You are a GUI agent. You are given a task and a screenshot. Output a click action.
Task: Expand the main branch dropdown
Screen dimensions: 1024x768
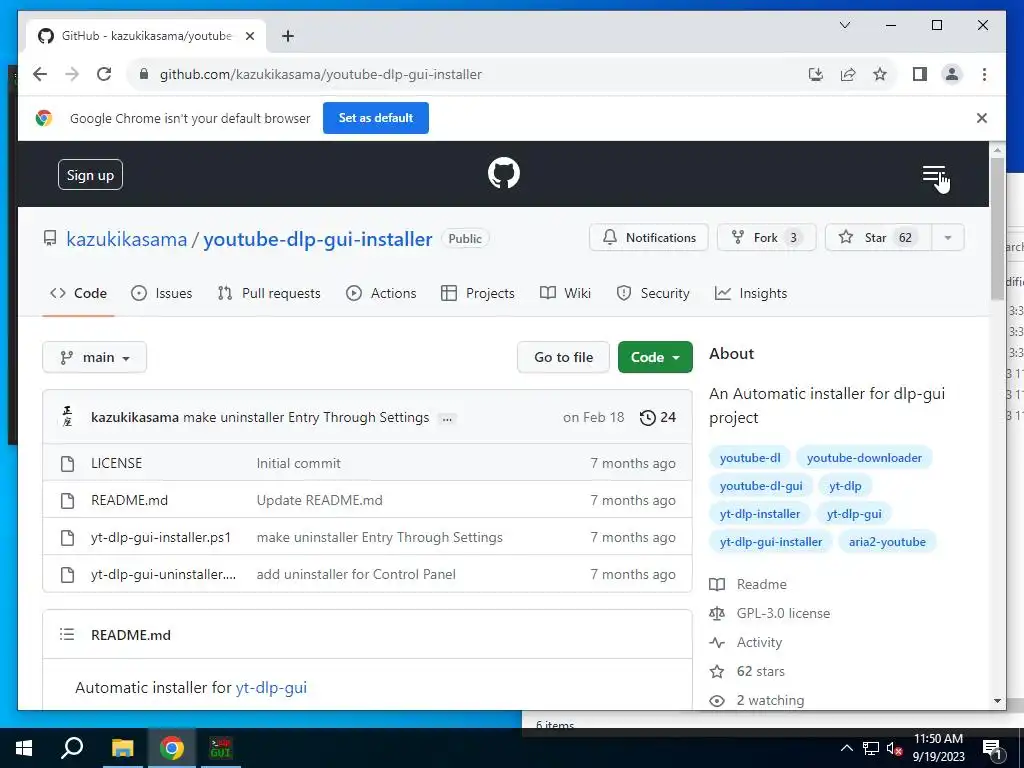pos(95,357)
